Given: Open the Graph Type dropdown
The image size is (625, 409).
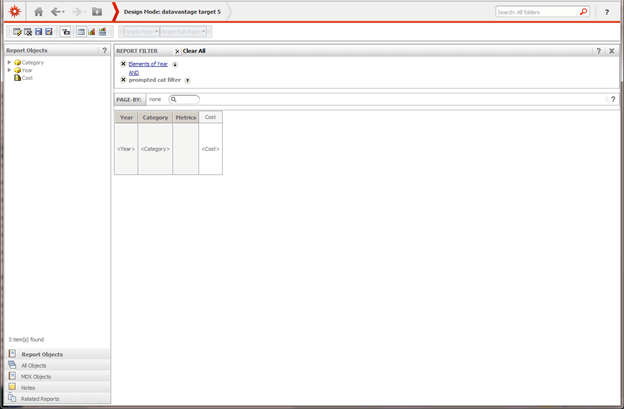Looking at the screenshot, I should (x=141, y=31).
